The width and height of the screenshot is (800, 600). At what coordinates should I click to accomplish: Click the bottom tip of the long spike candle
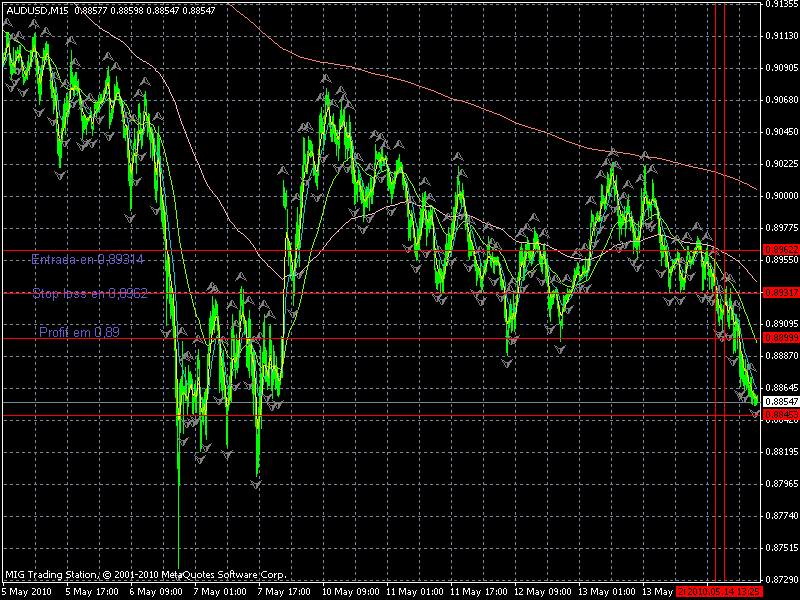click(x=179, y=566)
